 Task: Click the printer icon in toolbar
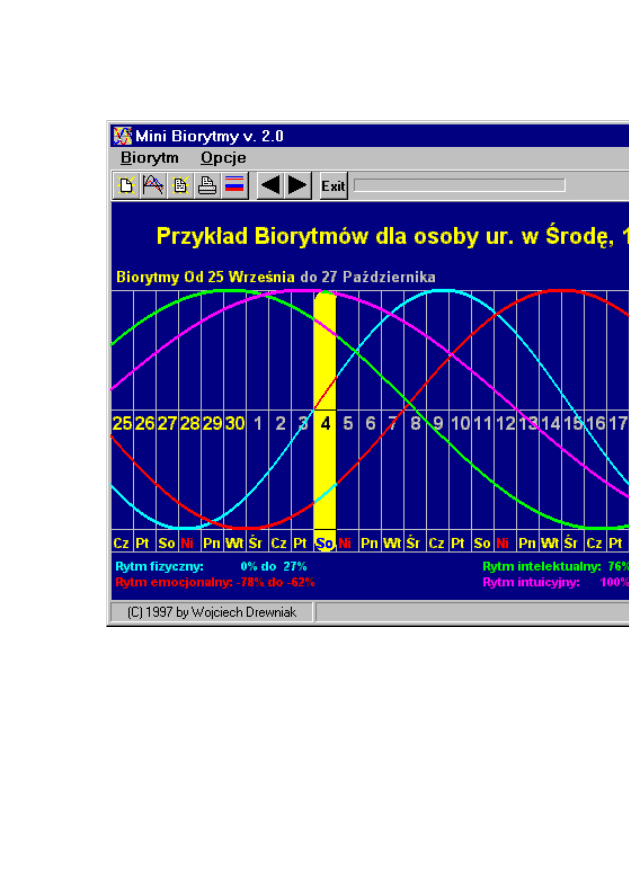point(207,185)
